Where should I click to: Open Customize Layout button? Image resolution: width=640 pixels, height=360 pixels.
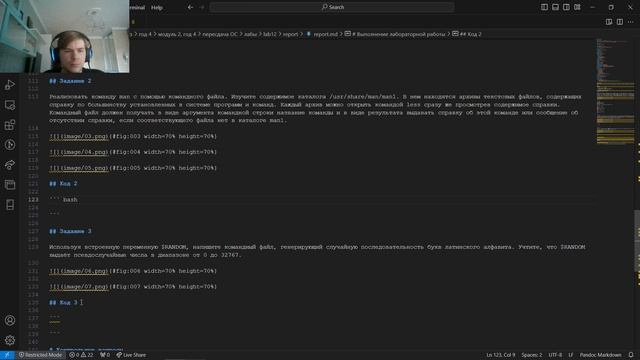(577, 7)
